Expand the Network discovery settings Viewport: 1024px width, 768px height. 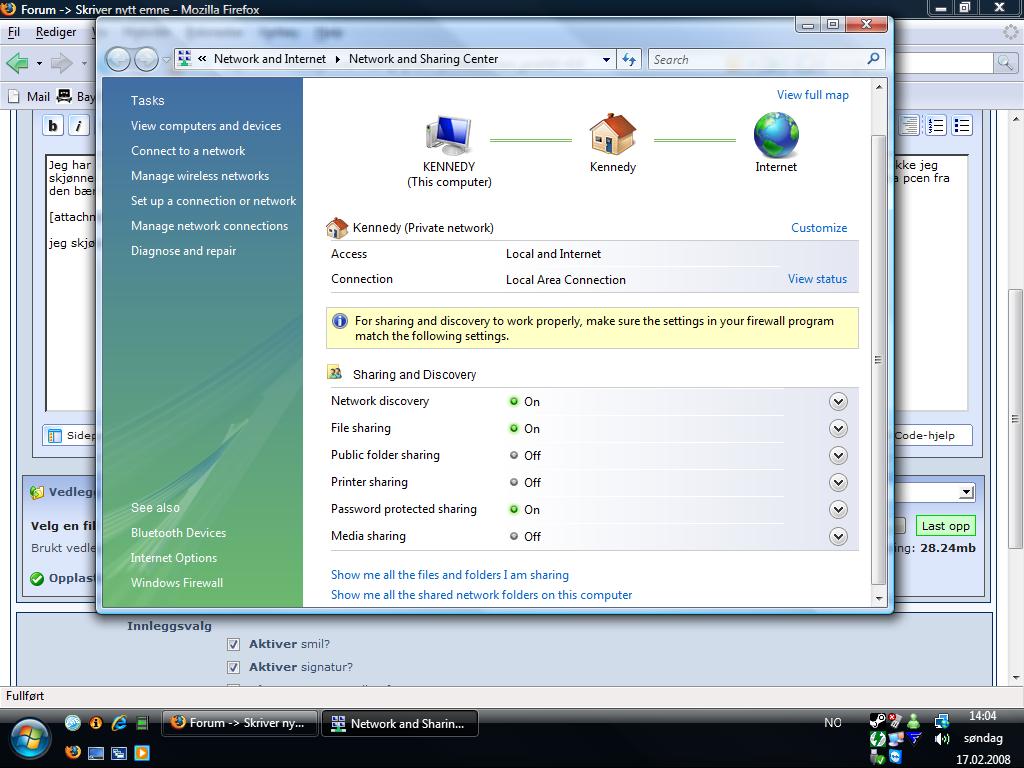[x=838, y=402]
